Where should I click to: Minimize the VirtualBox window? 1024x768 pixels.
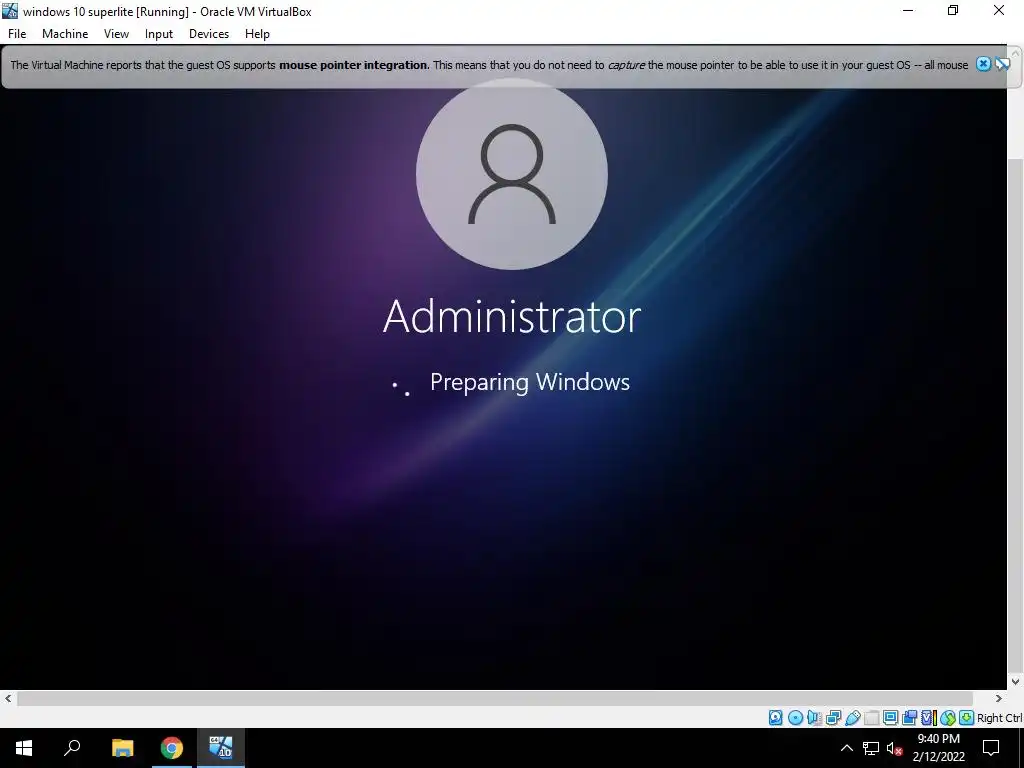(908, 10)
